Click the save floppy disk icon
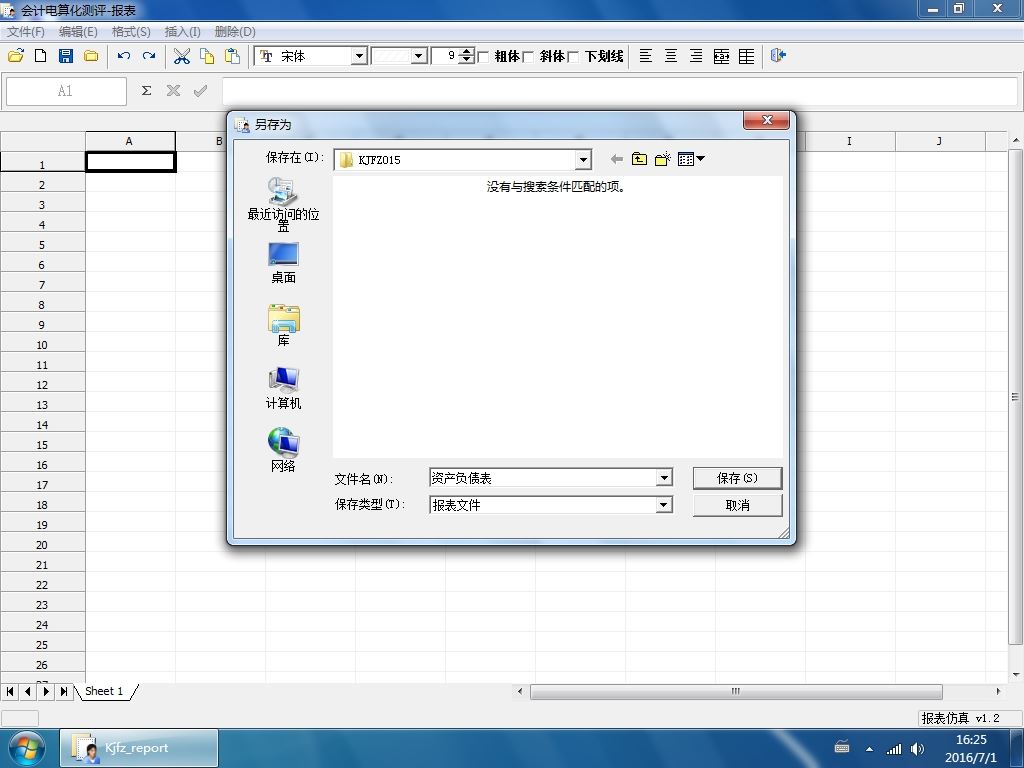Screen dimensions: 1024x768 [x=66, y=56]
